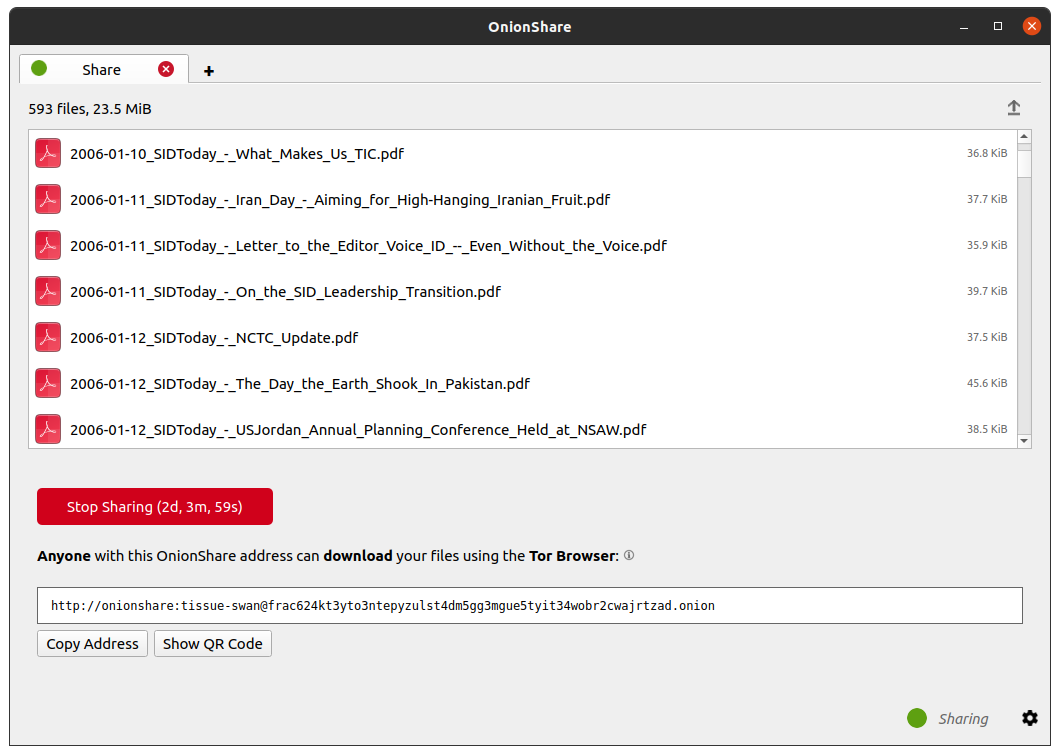Click the OnionShare window title
Image resolution: width=1060 pixels, height=755 pixels.
point(529,27)
